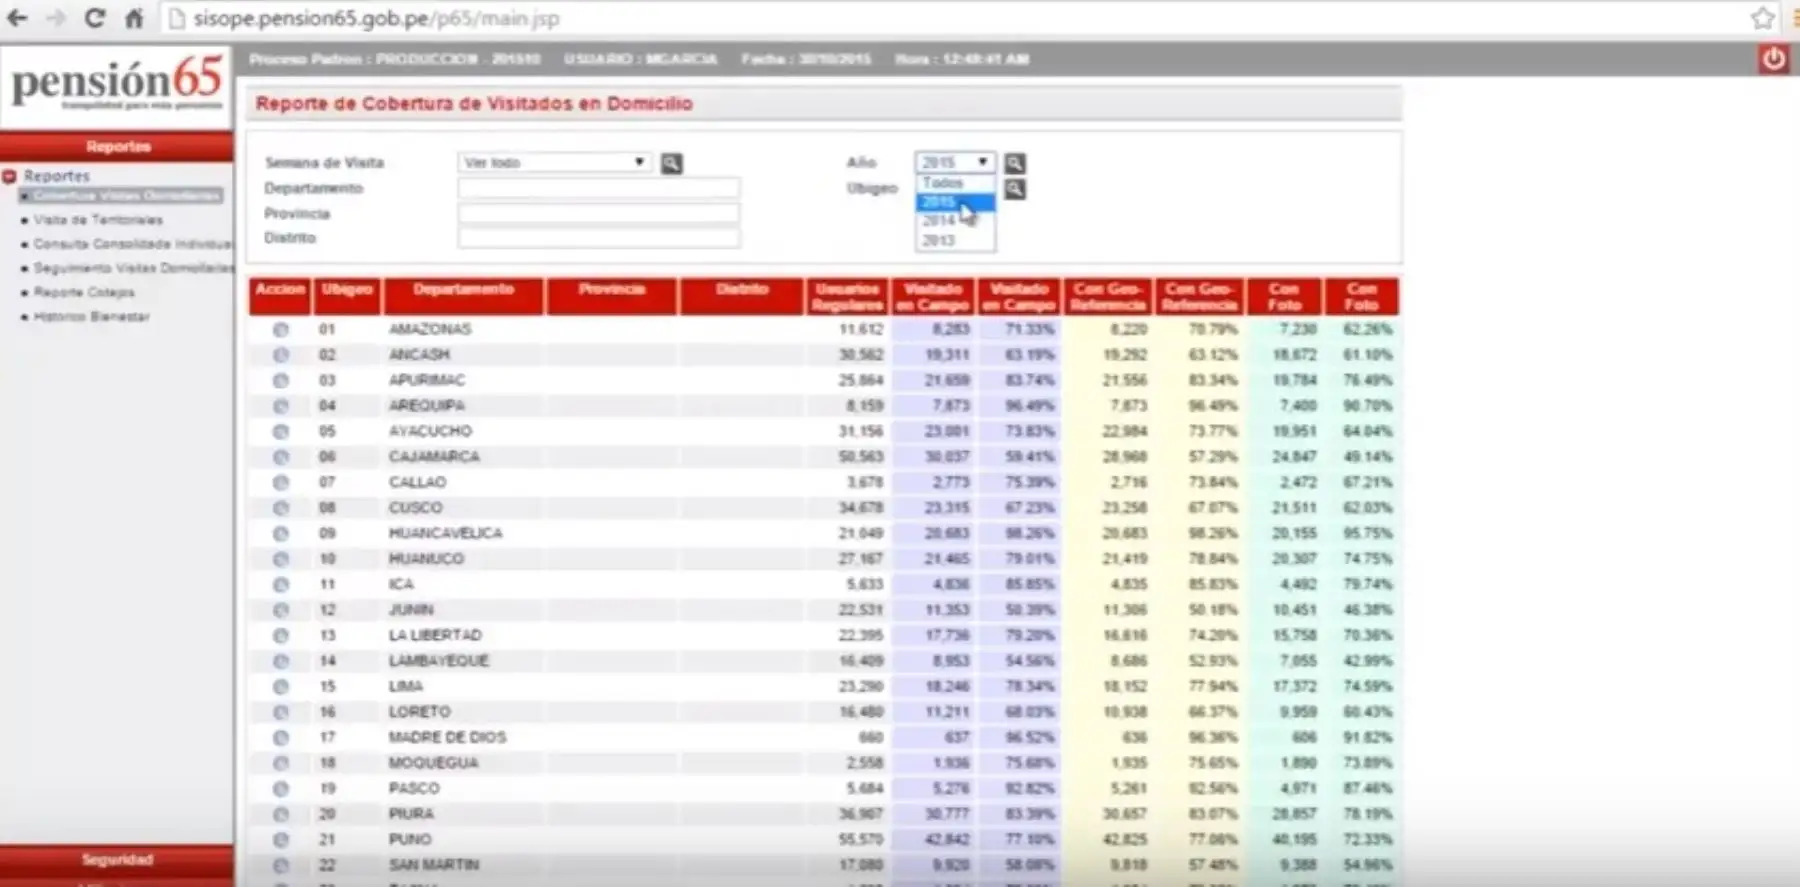The width and height of the screenshot is (1800, 887).
Task: Select action radio for HUANCAVELICA row
Action: coord(280,533)
